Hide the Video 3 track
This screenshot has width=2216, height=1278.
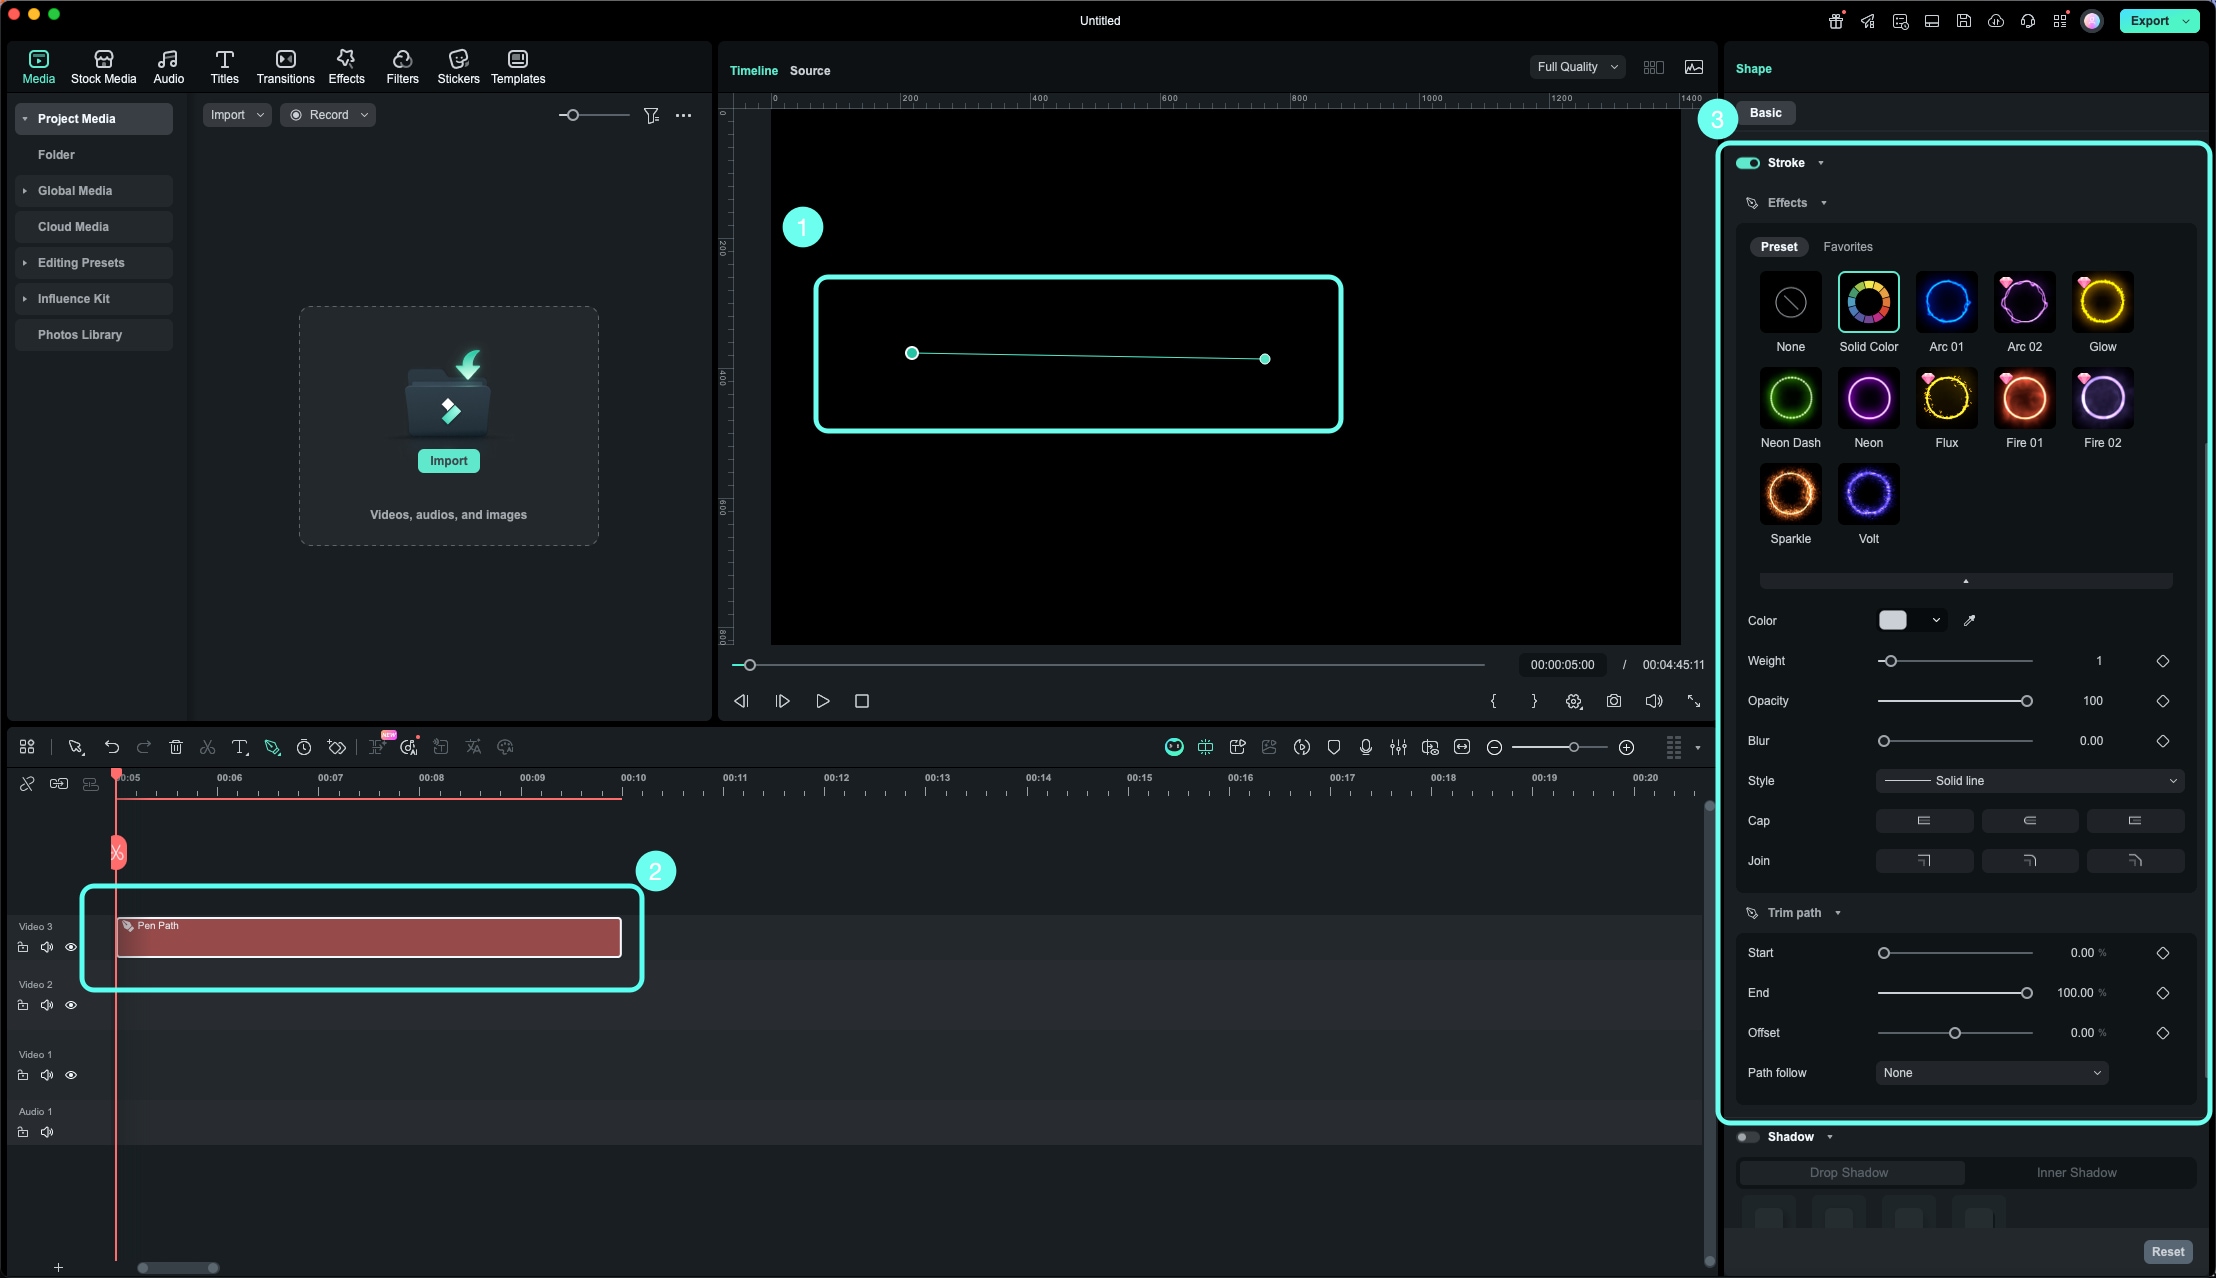pyautogui.click(x=71, y=947)
